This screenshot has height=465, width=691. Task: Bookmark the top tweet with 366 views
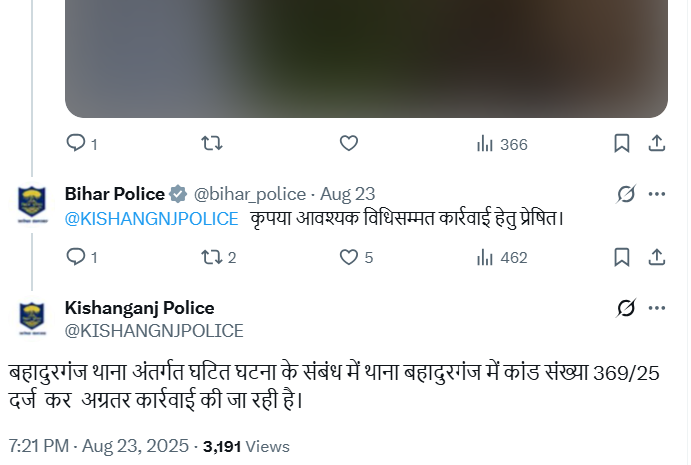pyautogui.click(x=622, y=144)
